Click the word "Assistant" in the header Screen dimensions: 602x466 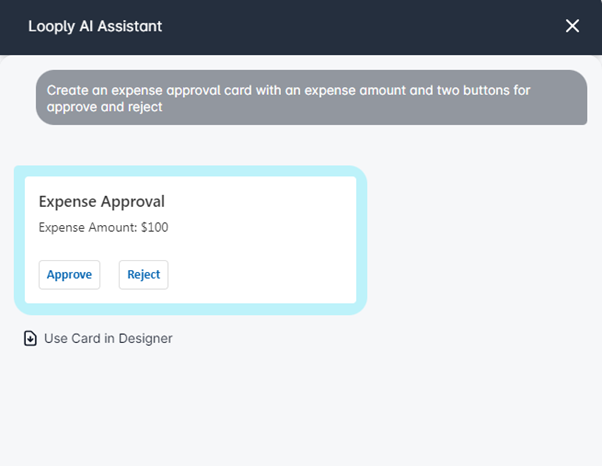pos(130,26)
